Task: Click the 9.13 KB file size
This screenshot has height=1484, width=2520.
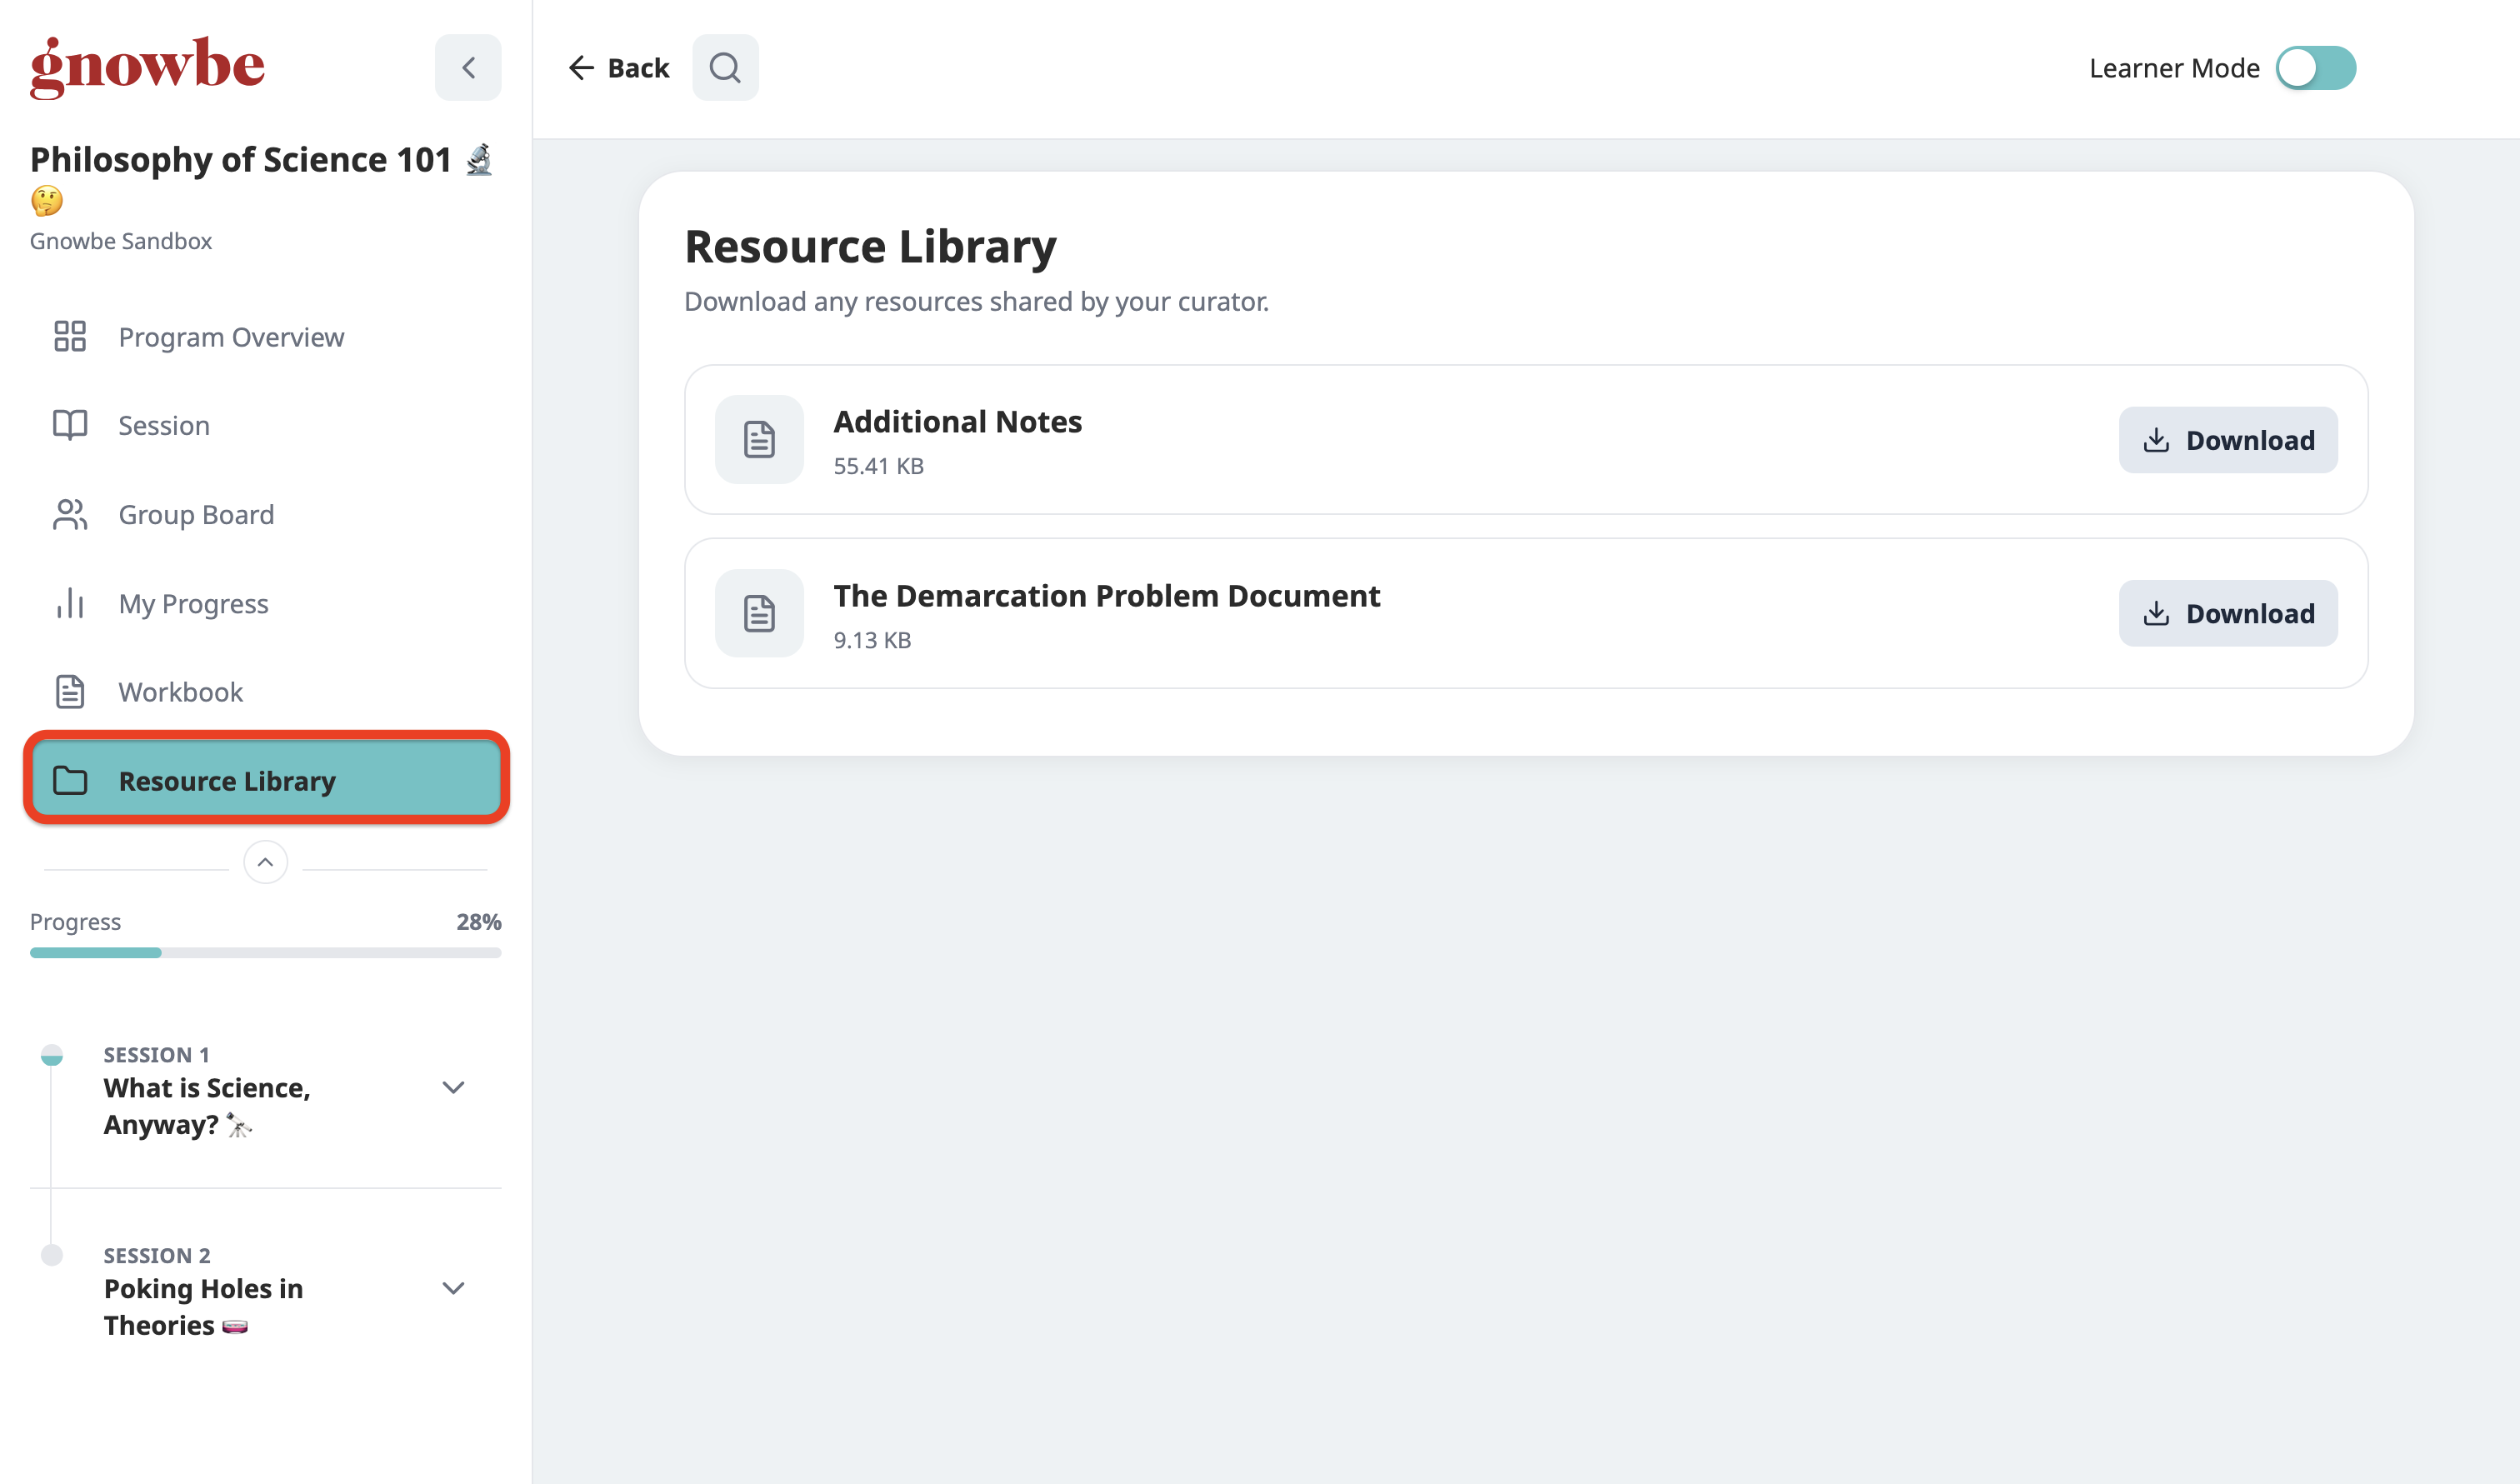Action: click(872, 640)
